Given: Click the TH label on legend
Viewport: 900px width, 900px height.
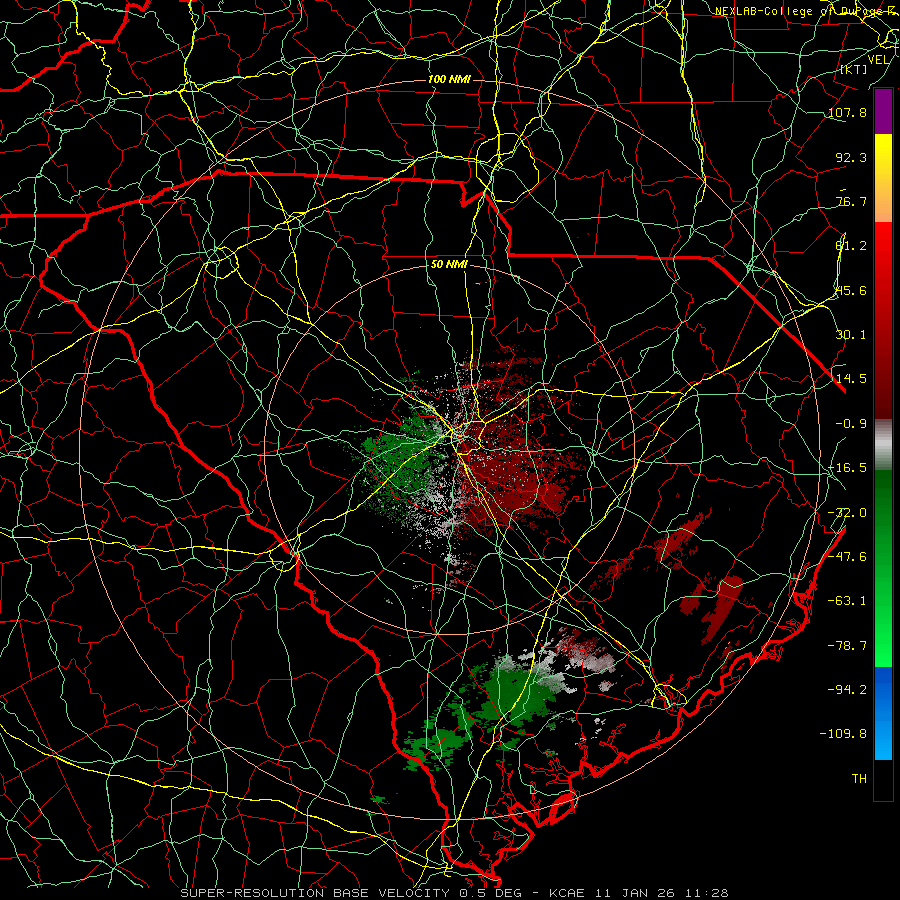Looking at the screenshot, I should tap(859, 779).
